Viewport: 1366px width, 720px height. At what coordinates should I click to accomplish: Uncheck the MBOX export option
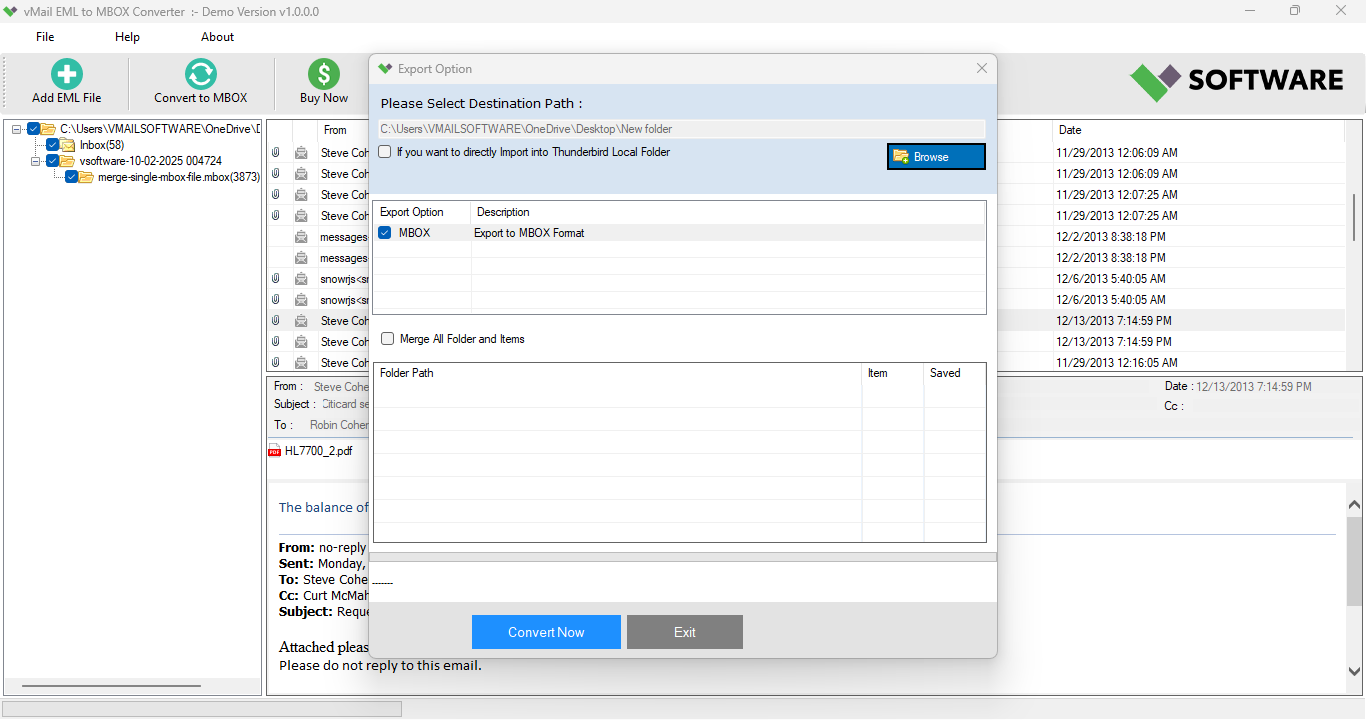click(x=384, y=232)
